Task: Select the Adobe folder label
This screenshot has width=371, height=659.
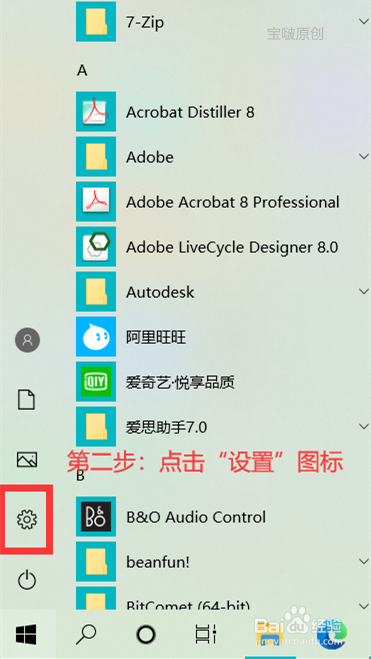Action: tap(150, 157)
